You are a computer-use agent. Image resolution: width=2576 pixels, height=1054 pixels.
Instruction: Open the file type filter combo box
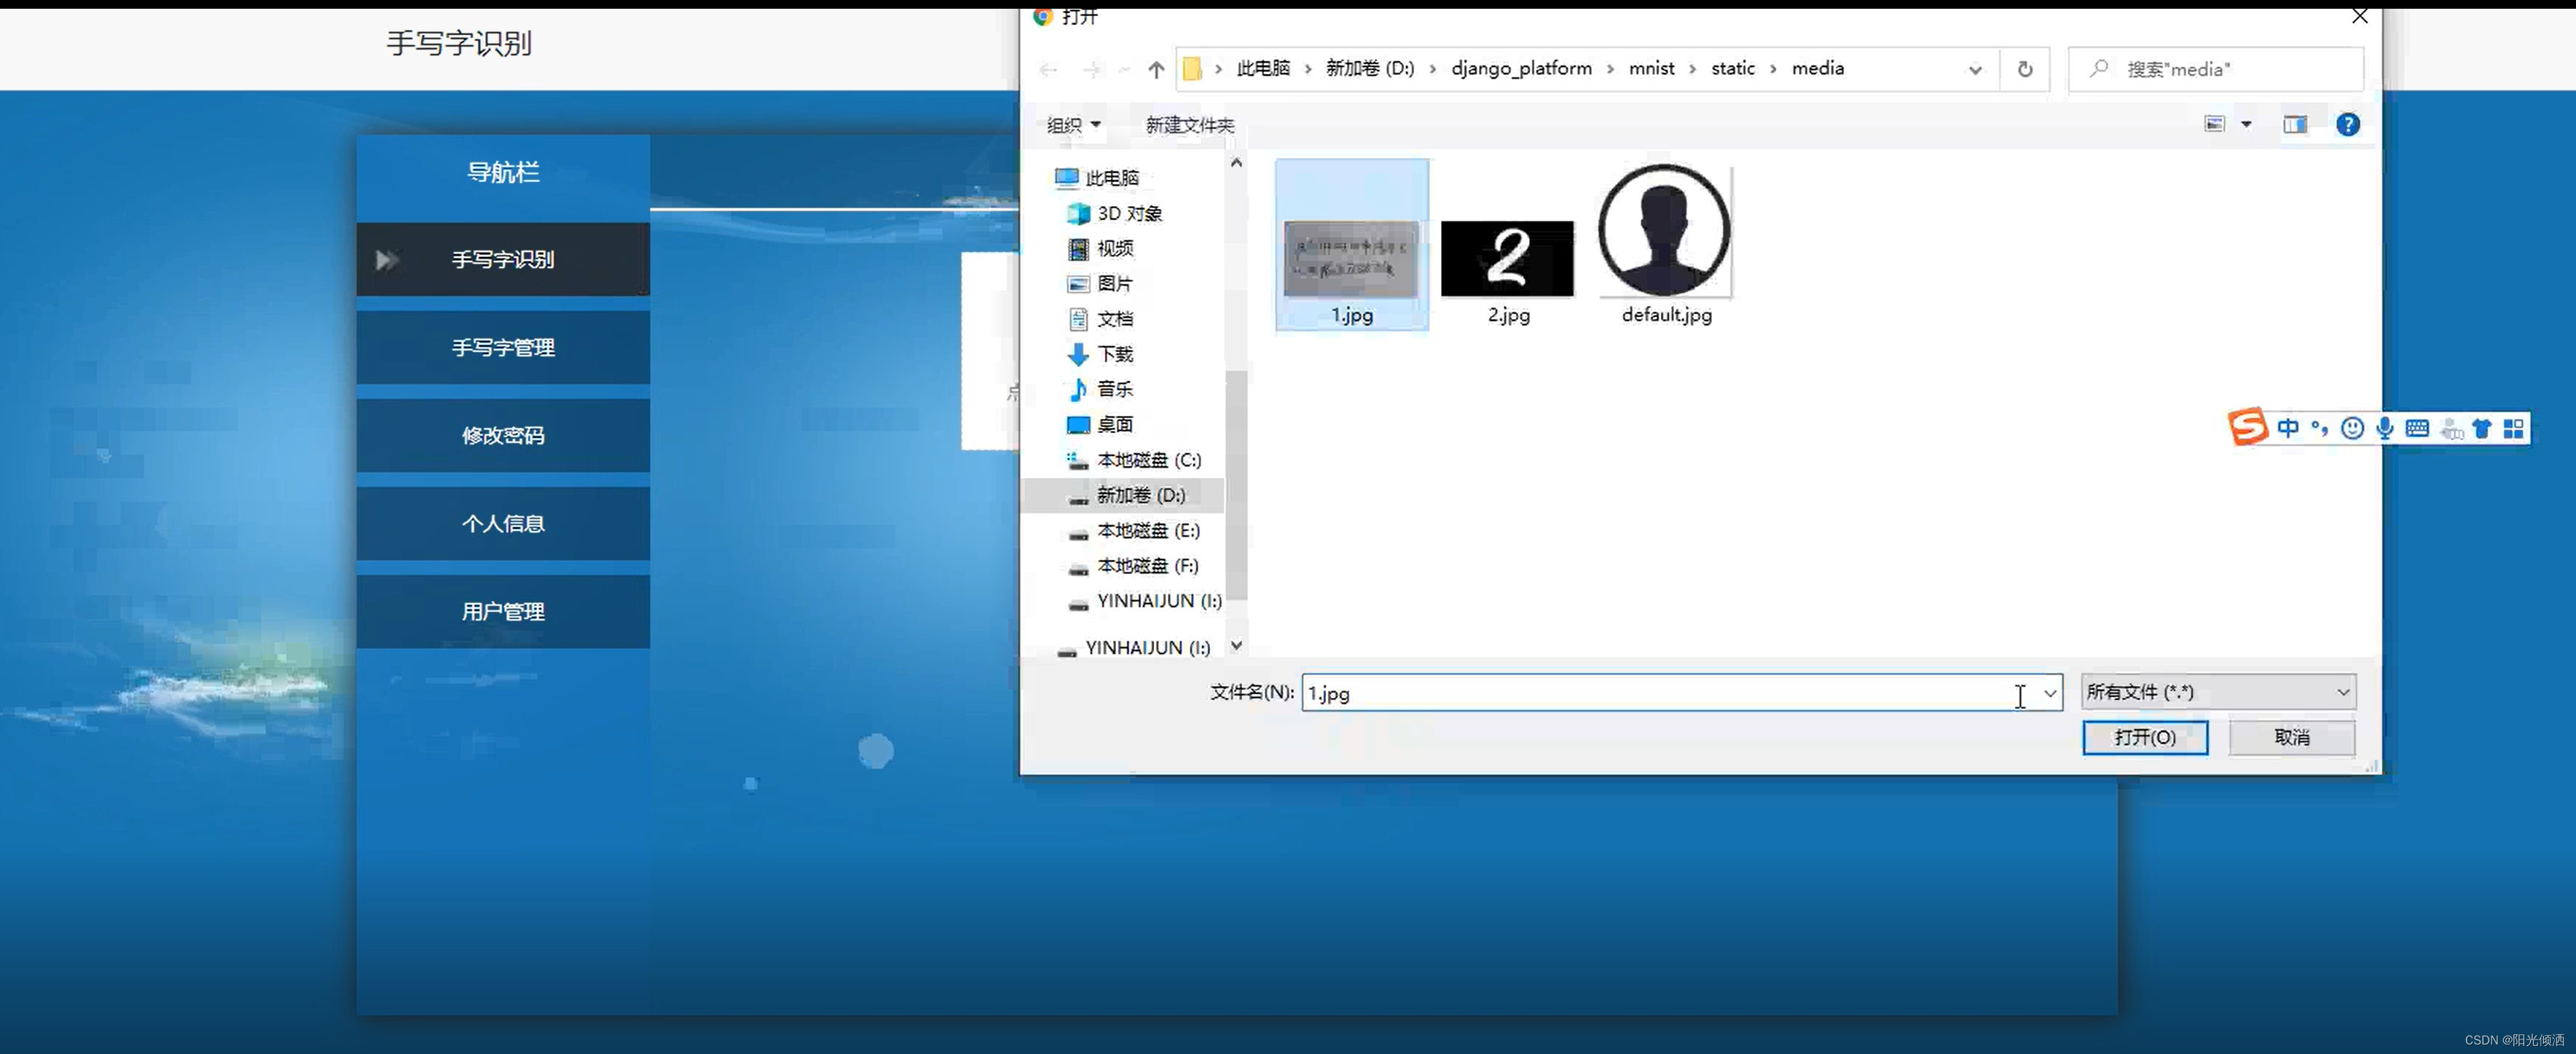[2217, 692]
